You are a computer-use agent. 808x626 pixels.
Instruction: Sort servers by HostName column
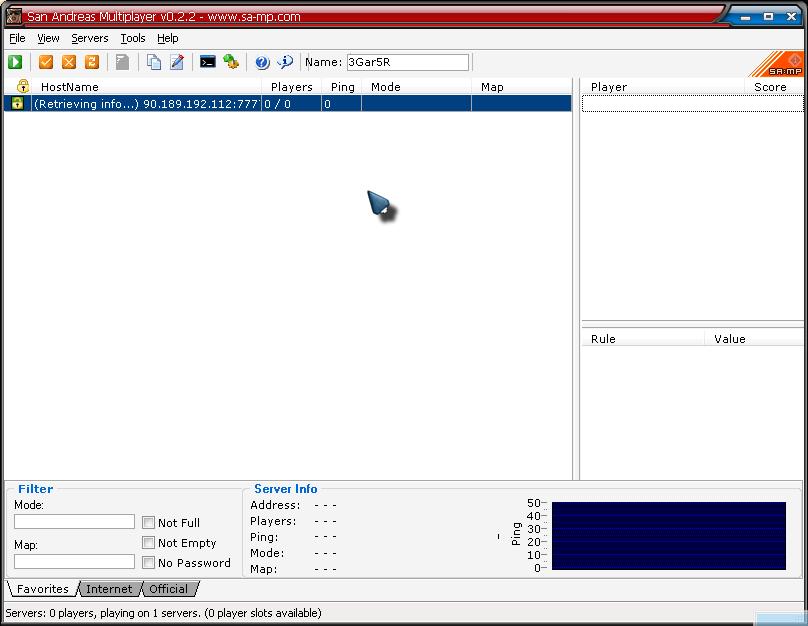pos(146,87)
